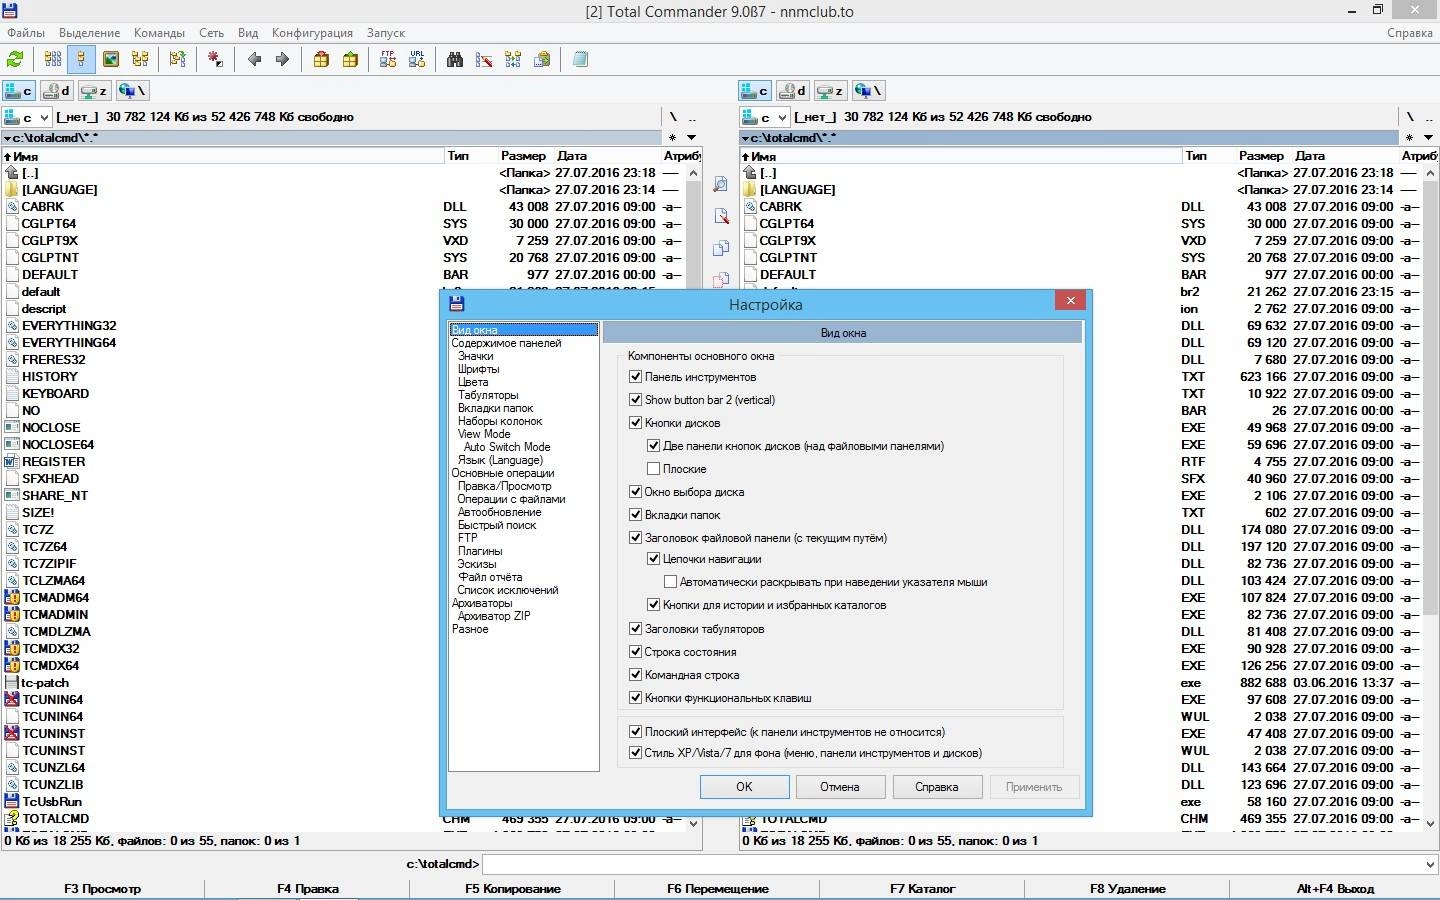Viewport: 1440px width, 900px height.
Task: Select TOTALCMD file in left panel
Action: pyautogui.click(x=56, y=818)
